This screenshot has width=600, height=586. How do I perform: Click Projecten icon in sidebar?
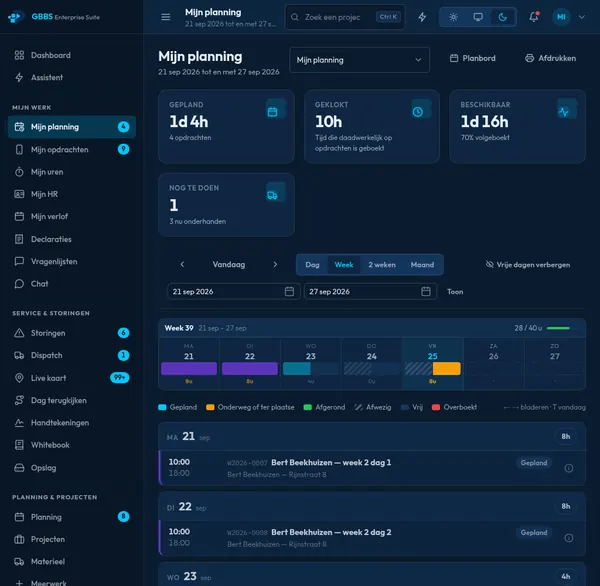click(x=19, y=539)
